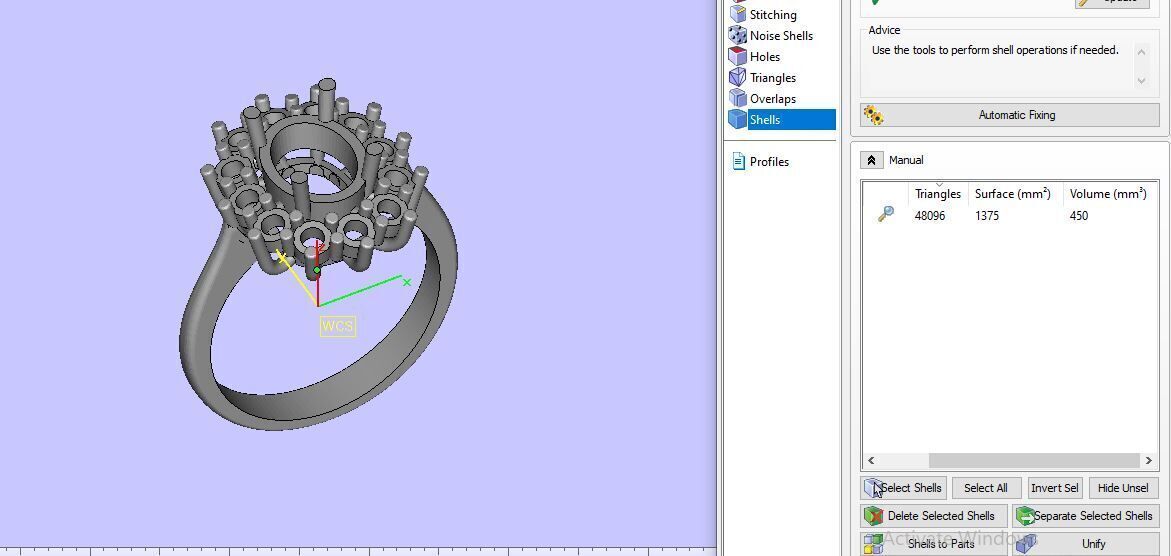Screen dimensions: 1171x556
Task: Click the Profiles document icon
Action: [x=739, y=161]
